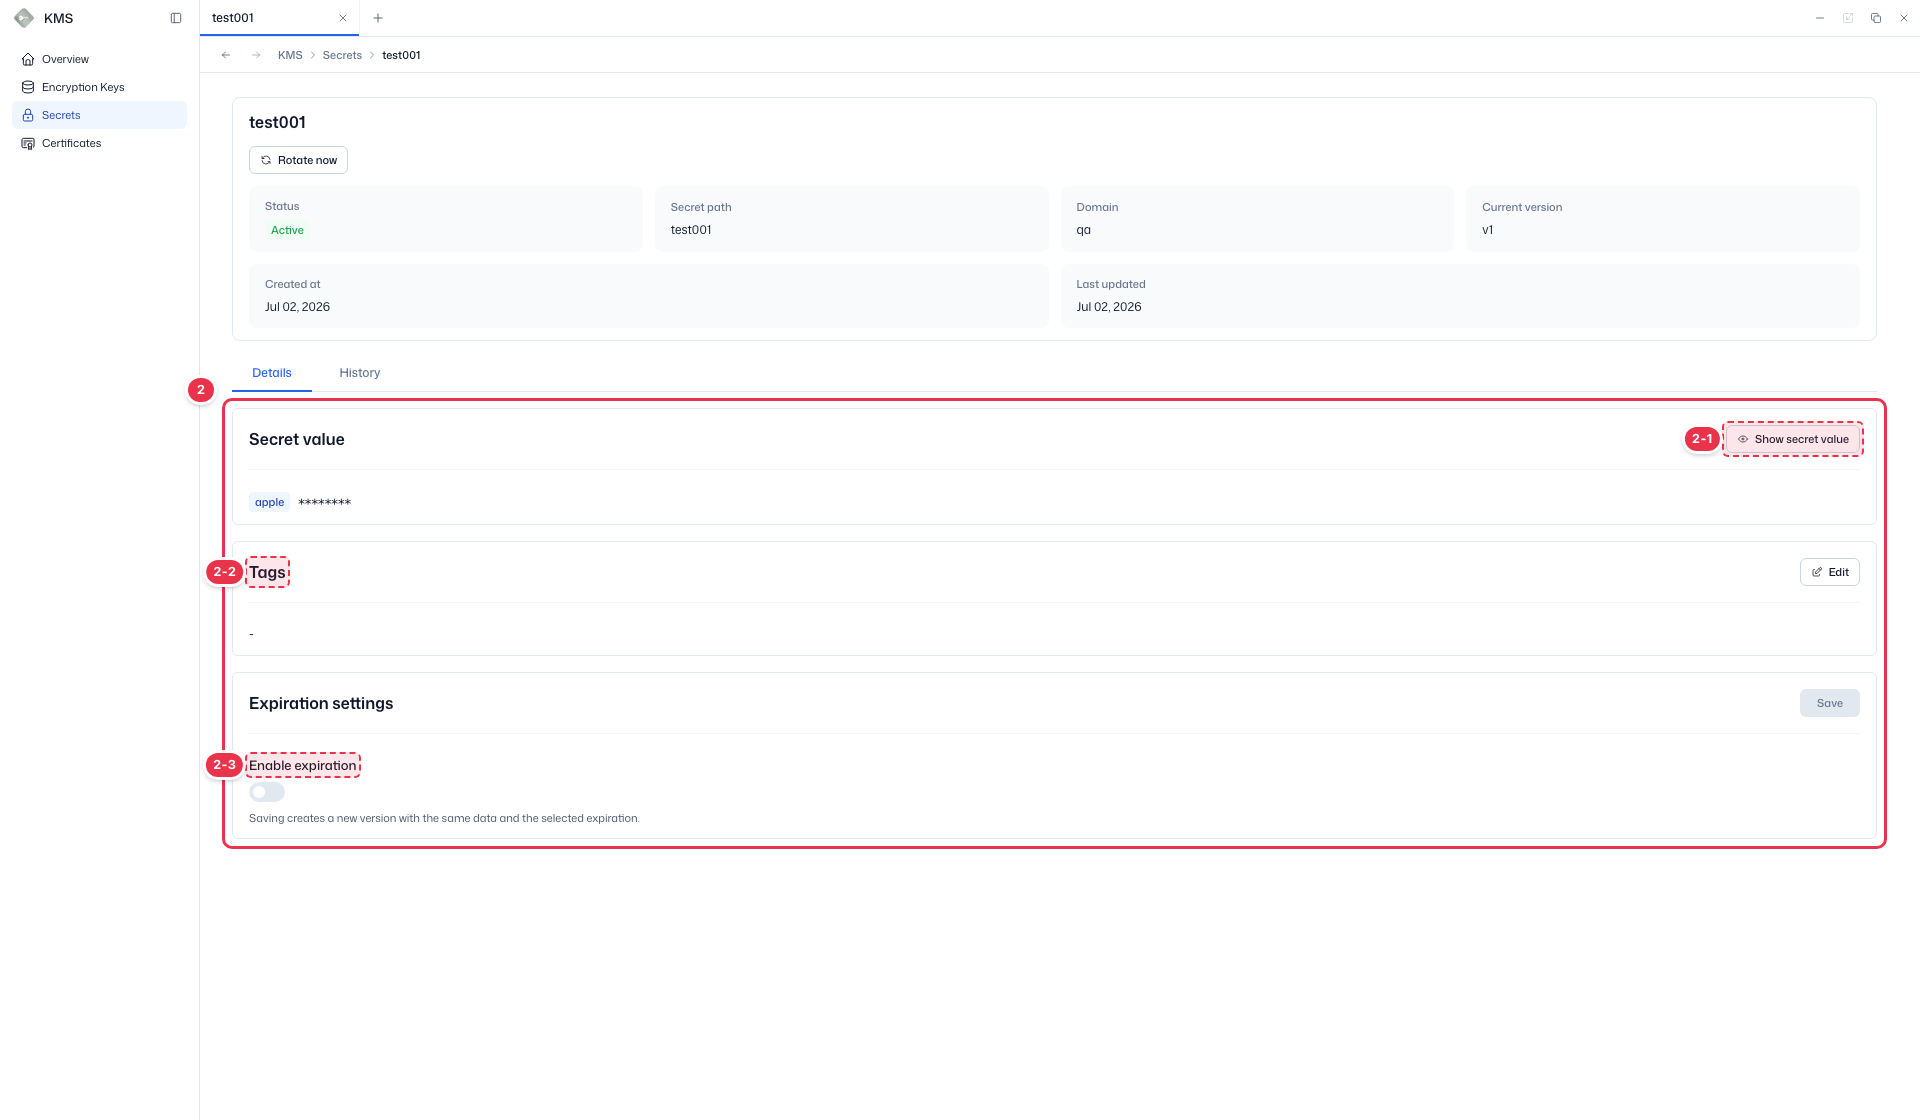Screen dimensions: 1920x1120
Task: Toggle the Enable expiration switch
Action: point(267,792)
